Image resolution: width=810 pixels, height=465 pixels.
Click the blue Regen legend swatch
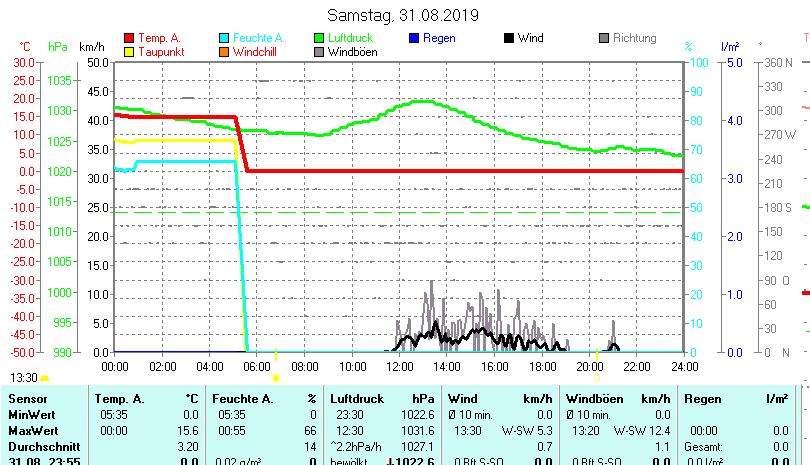click(414, 38)
